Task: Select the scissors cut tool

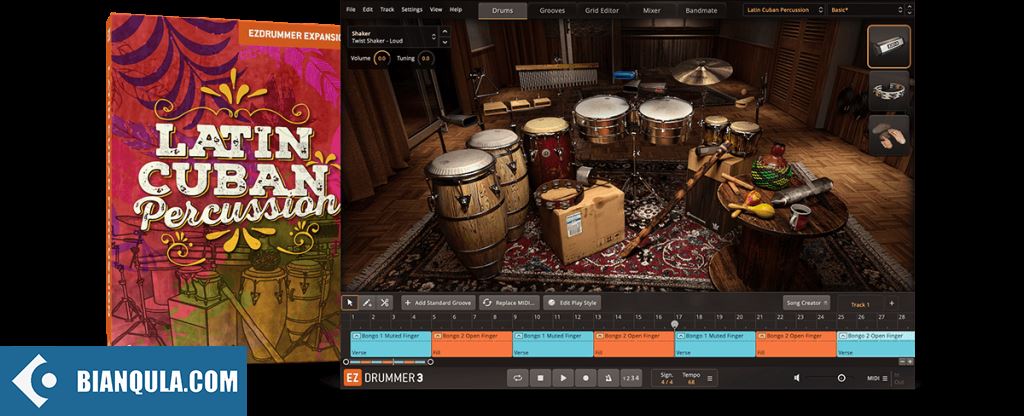Action: click(x=385, y=303)
